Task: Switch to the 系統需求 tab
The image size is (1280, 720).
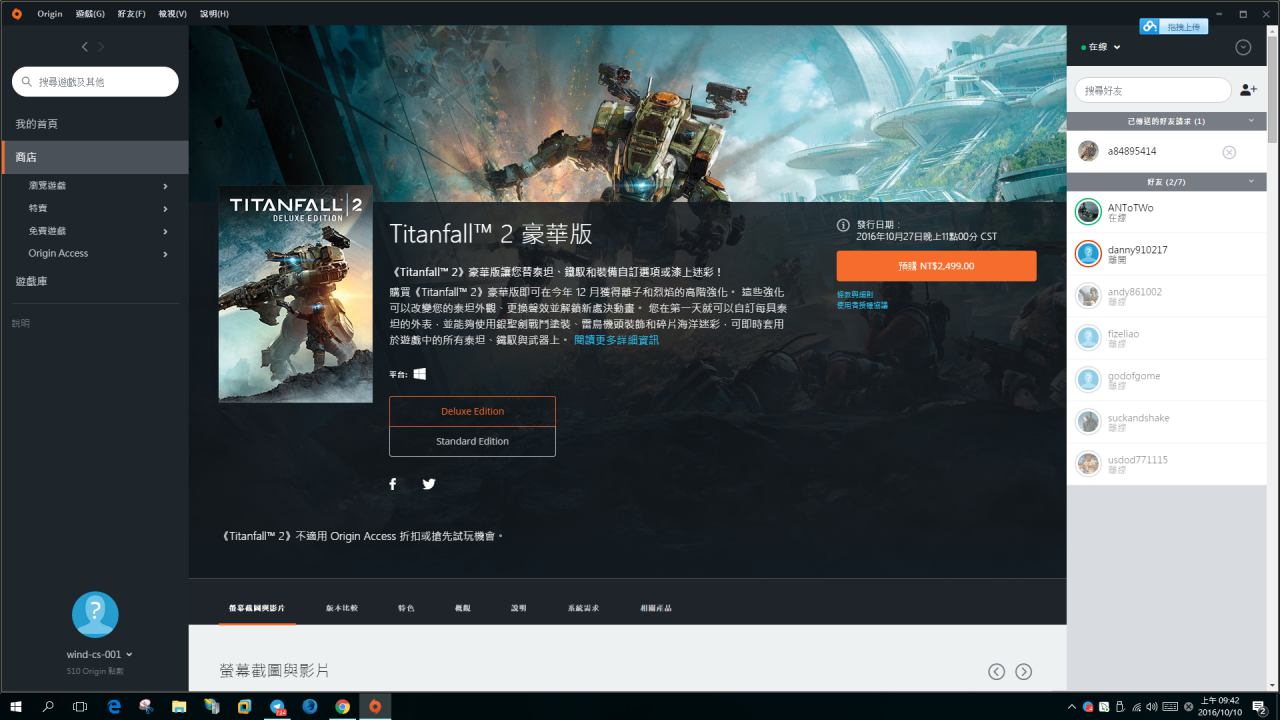Action: point(584,608)
